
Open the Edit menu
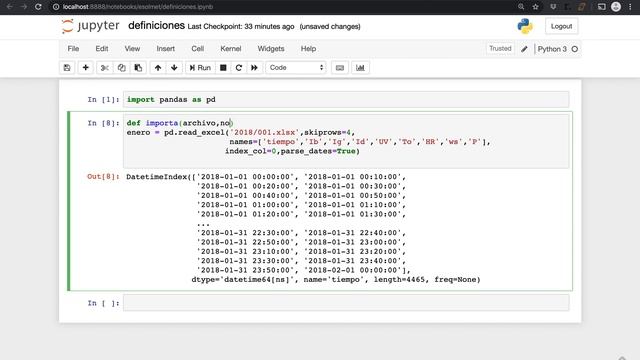(x=102, y=49)
